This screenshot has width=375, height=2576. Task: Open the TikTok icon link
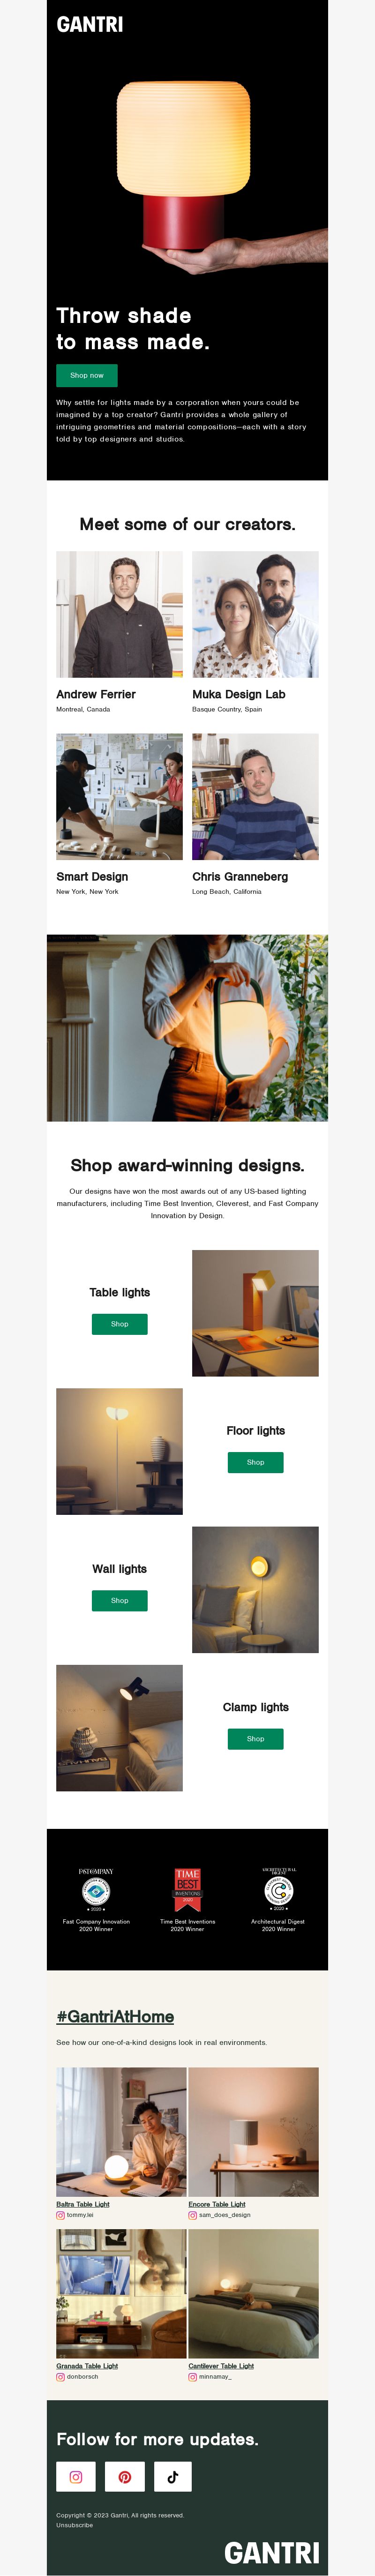[x=172, y=2476]
